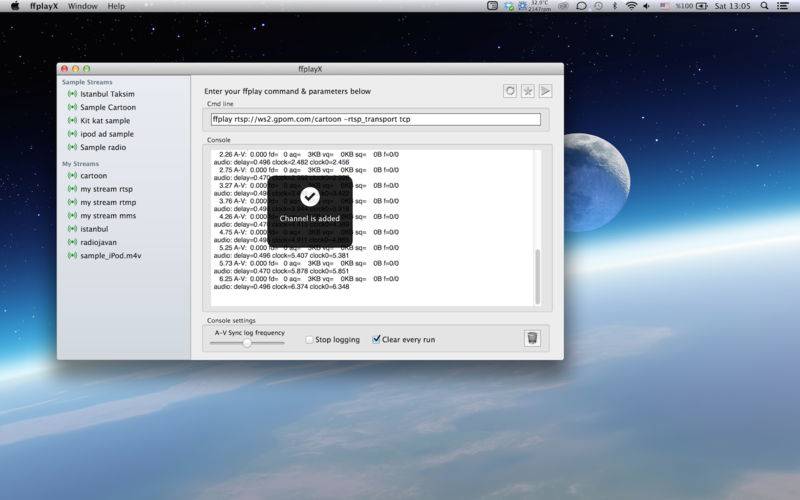Open Spotlight search in menu bar
Viewport: 800px width, 500px height.
(764, 6)
